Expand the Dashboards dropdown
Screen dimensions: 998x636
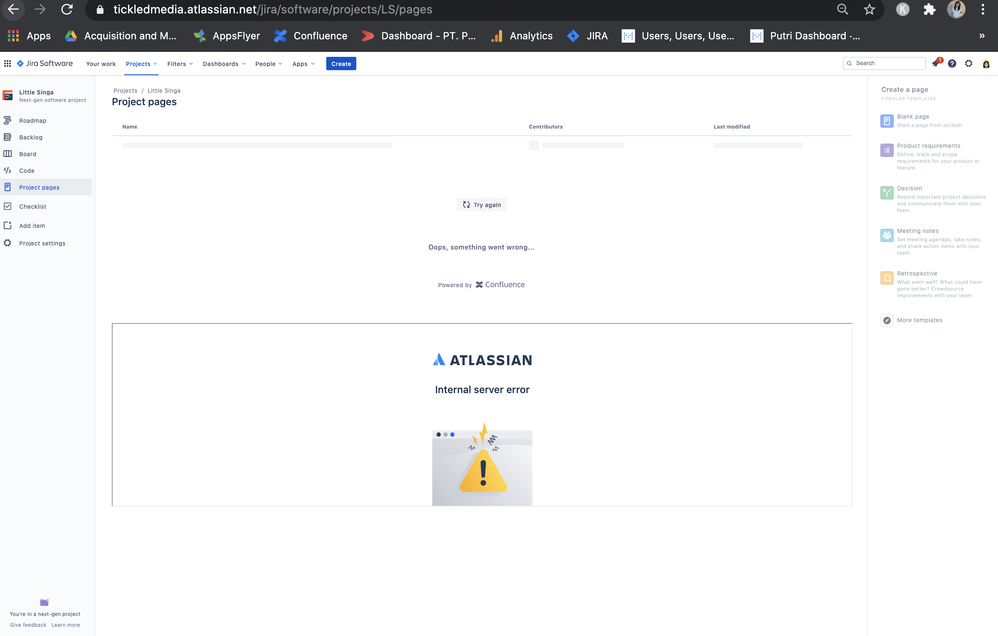(x=224, y=64)
